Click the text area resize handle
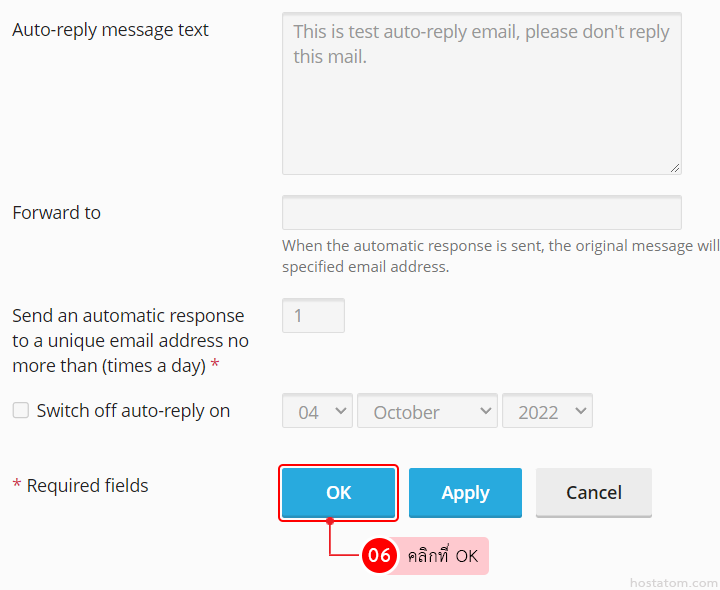The height and width of the screenshot is (590, 720). (x=675, y=168)
